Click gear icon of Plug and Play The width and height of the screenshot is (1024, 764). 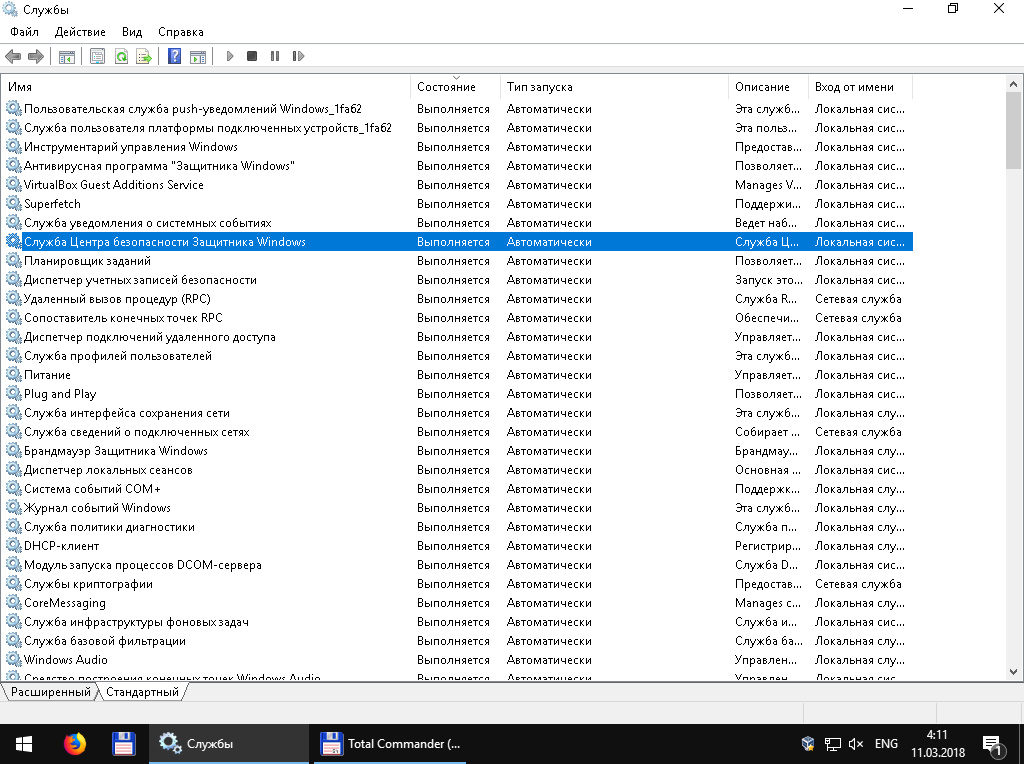14,394
